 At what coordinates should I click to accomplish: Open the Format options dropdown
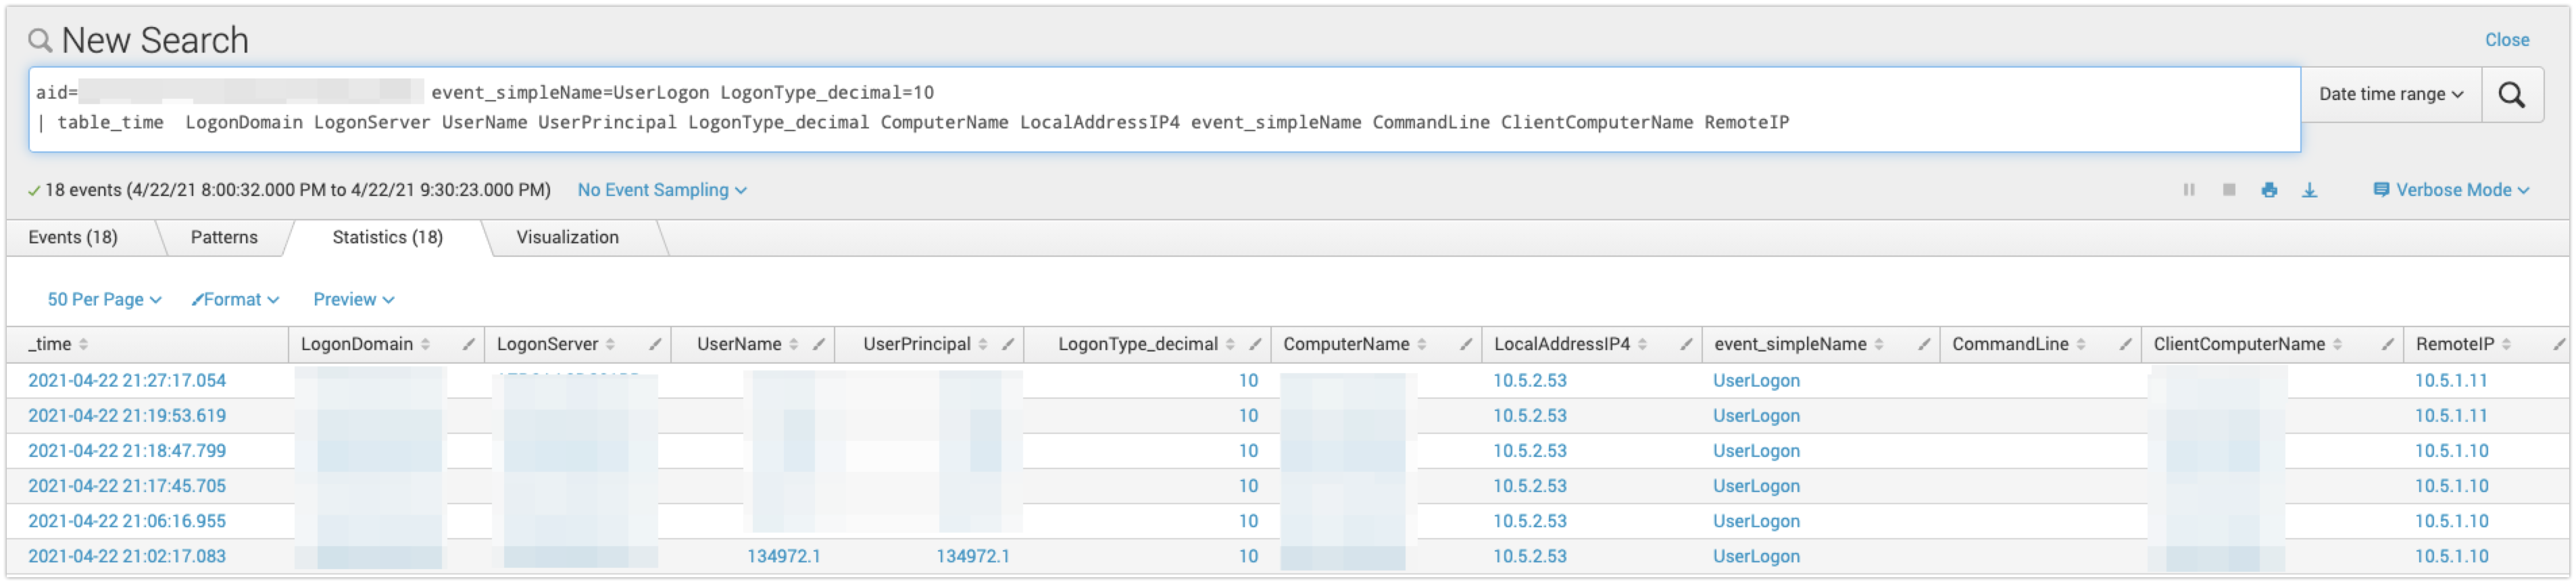(x=236, y=300)
